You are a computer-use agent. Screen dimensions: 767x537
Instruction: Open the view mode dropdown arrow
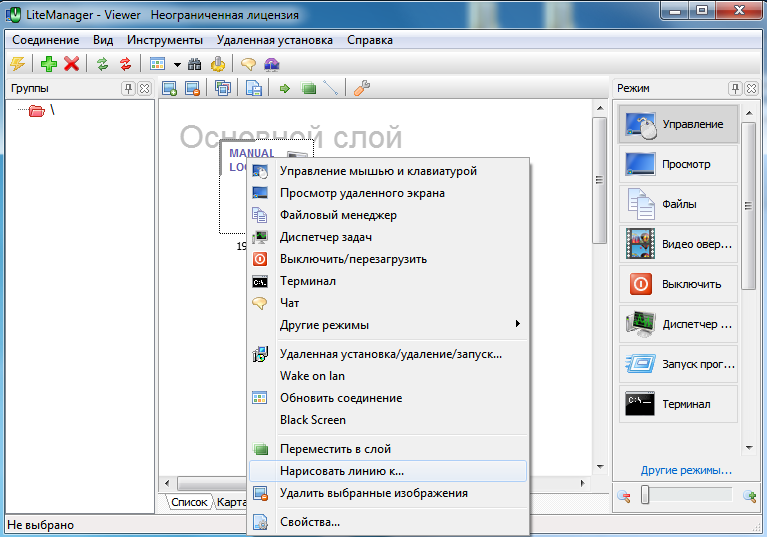[x=177, y=65]
